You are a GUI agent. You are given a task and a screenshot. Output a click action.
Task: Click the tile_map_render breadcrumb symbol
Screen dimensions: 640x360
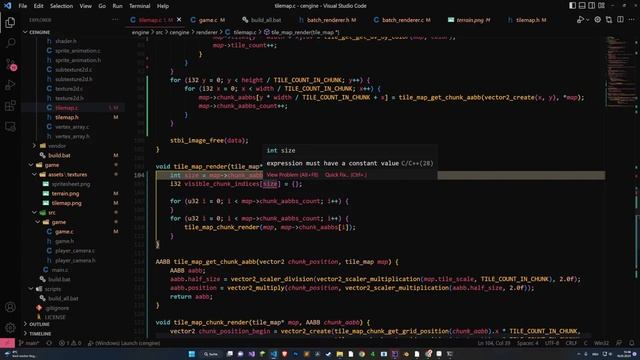301,32
